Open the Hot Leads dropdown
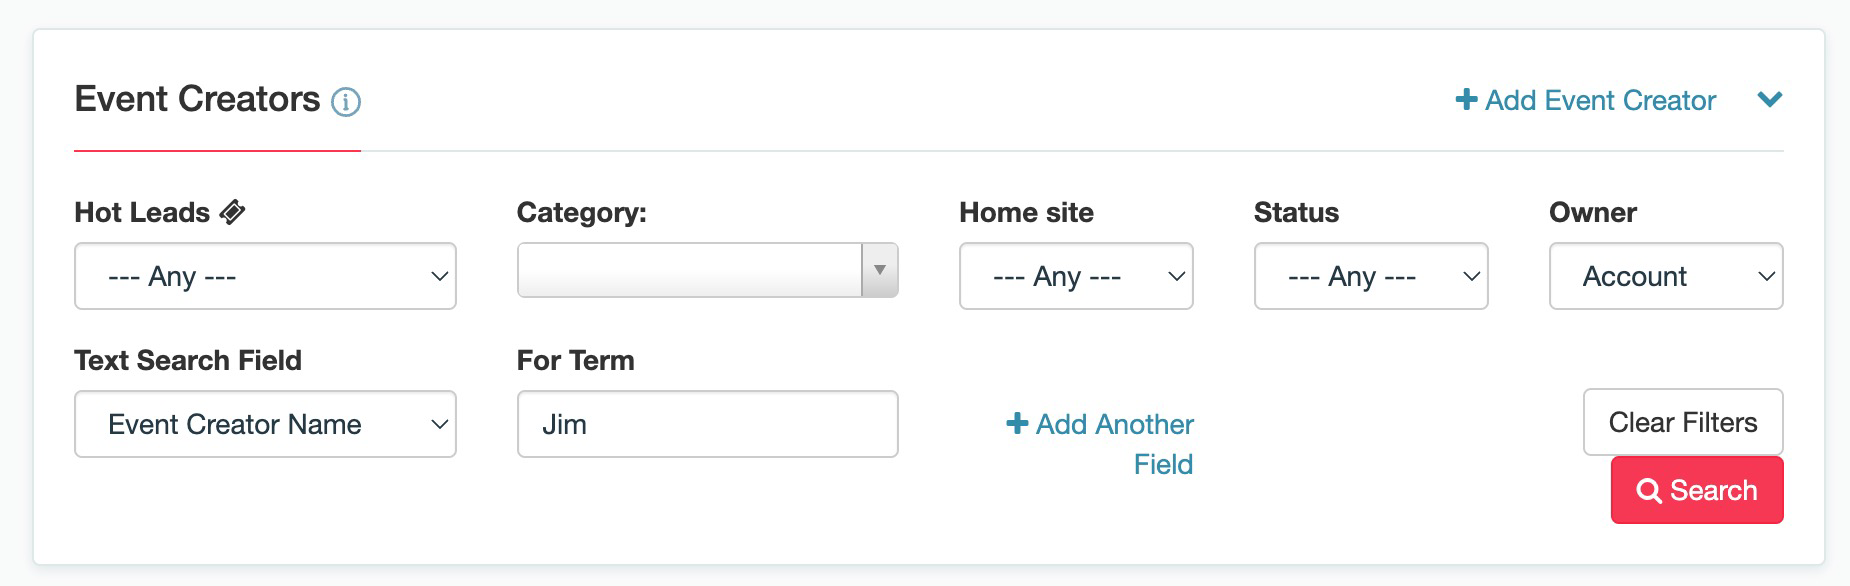Screen dimensions: 1850x586 coord(265,276)
